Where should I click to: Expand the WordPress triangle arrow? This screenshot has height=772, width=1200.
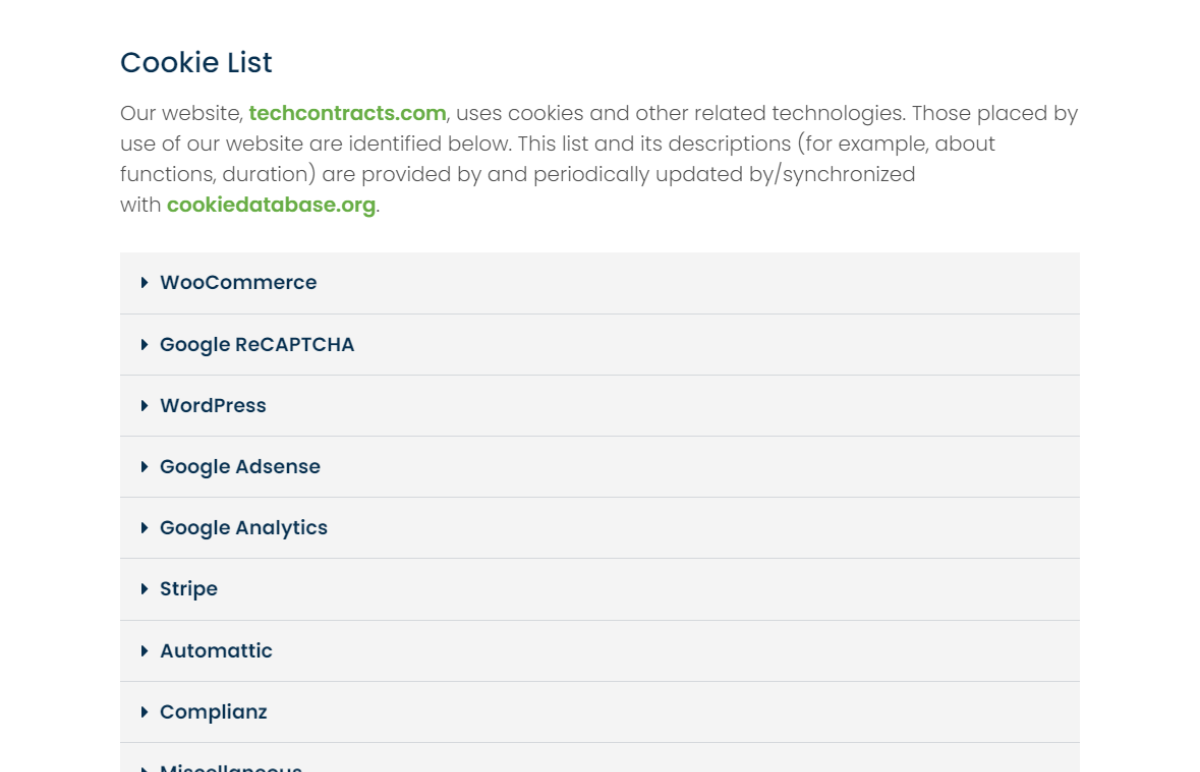point(144,405)
